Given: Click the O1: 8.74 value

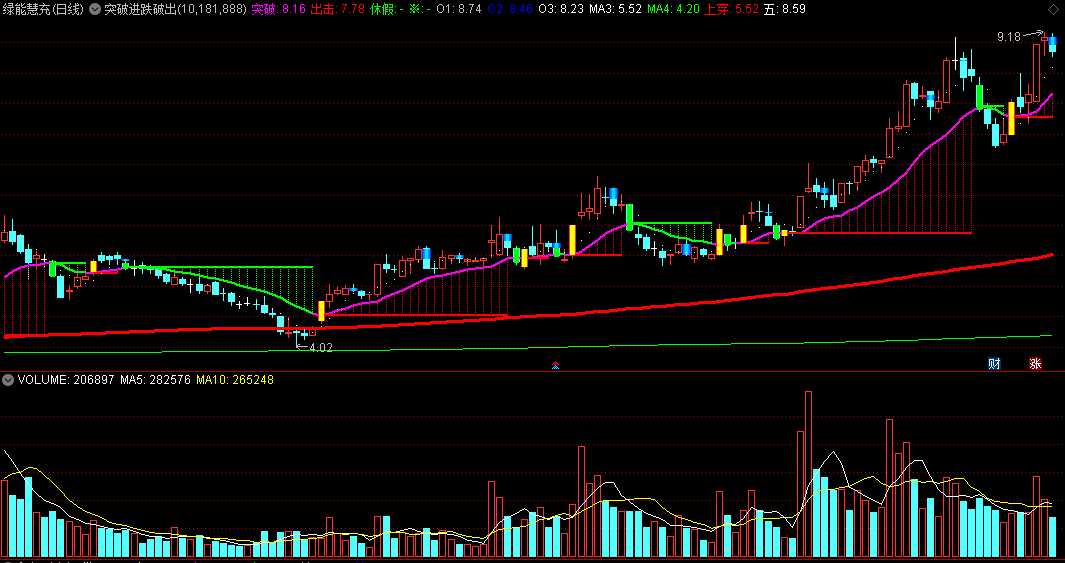Looking at the screenshot, I should (458, 10).
